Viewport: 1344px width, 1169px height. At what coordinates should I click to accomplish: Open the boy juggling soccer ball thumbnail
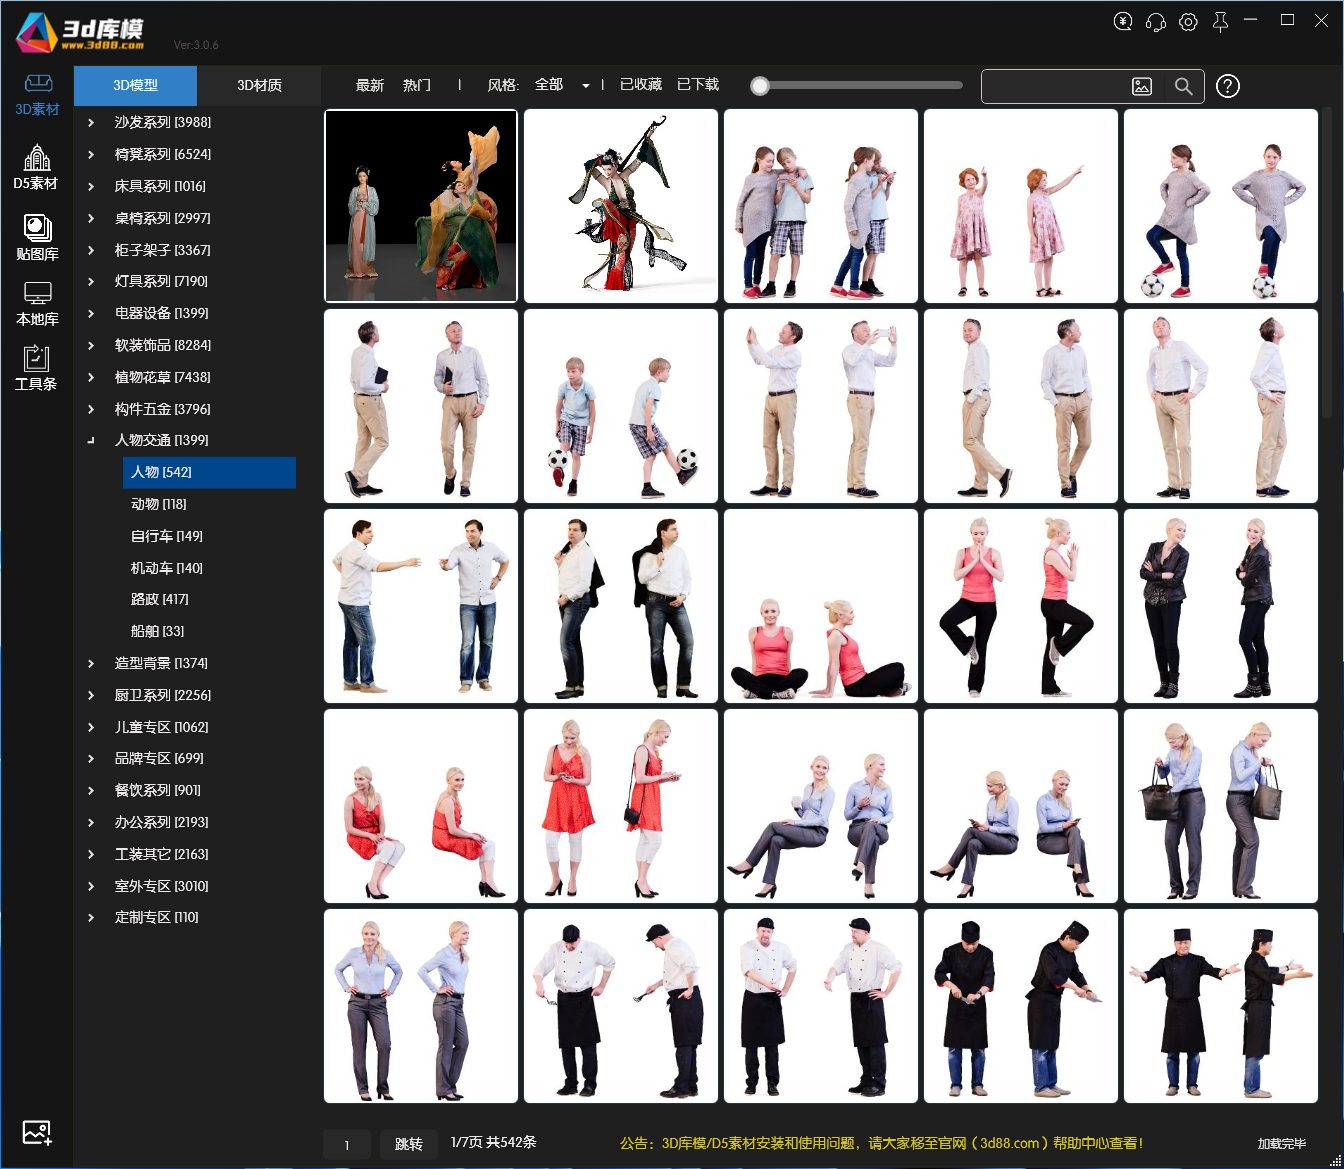621,406
